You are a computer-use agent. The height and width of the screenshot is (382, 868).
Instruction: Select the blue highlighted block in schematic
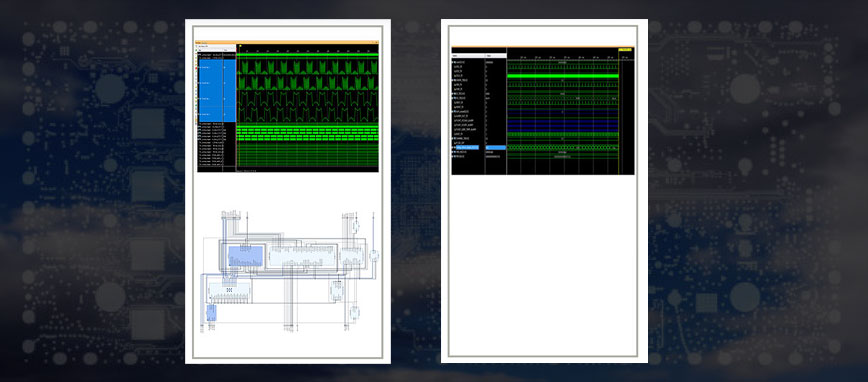coord(246,256)
